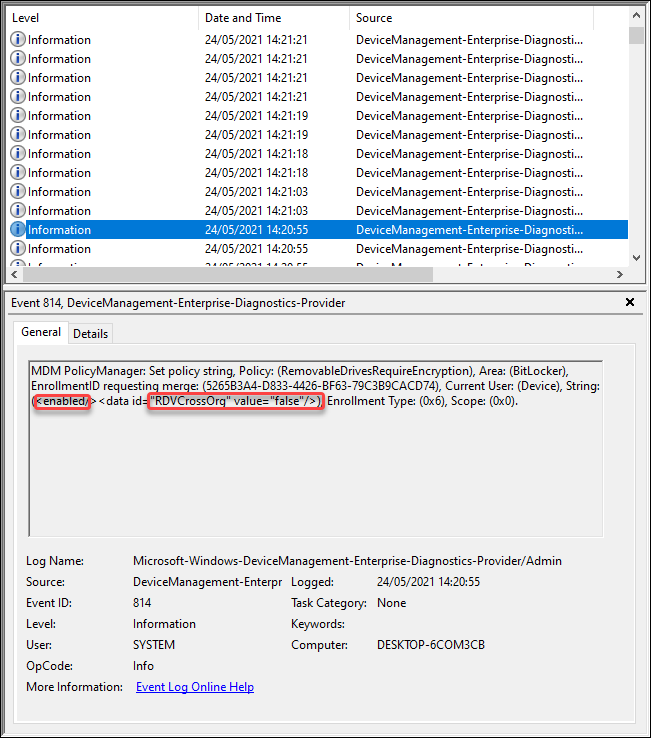The height and width of the screenshot is (738, 651).
Task: Click the event list vertical scrollbar down arrow
Action: (x=636, y=257)
